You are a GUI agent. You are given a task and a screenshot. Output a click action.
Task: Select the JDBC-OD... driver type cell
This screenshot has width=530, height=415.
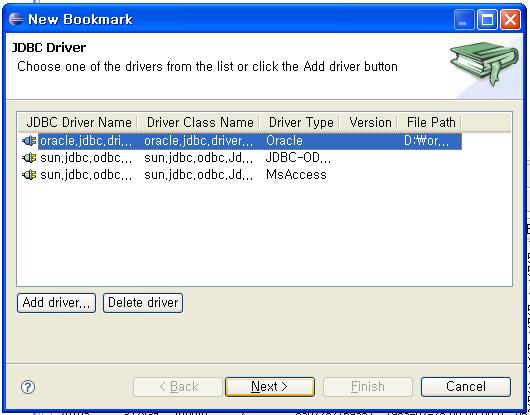(298, 158)
